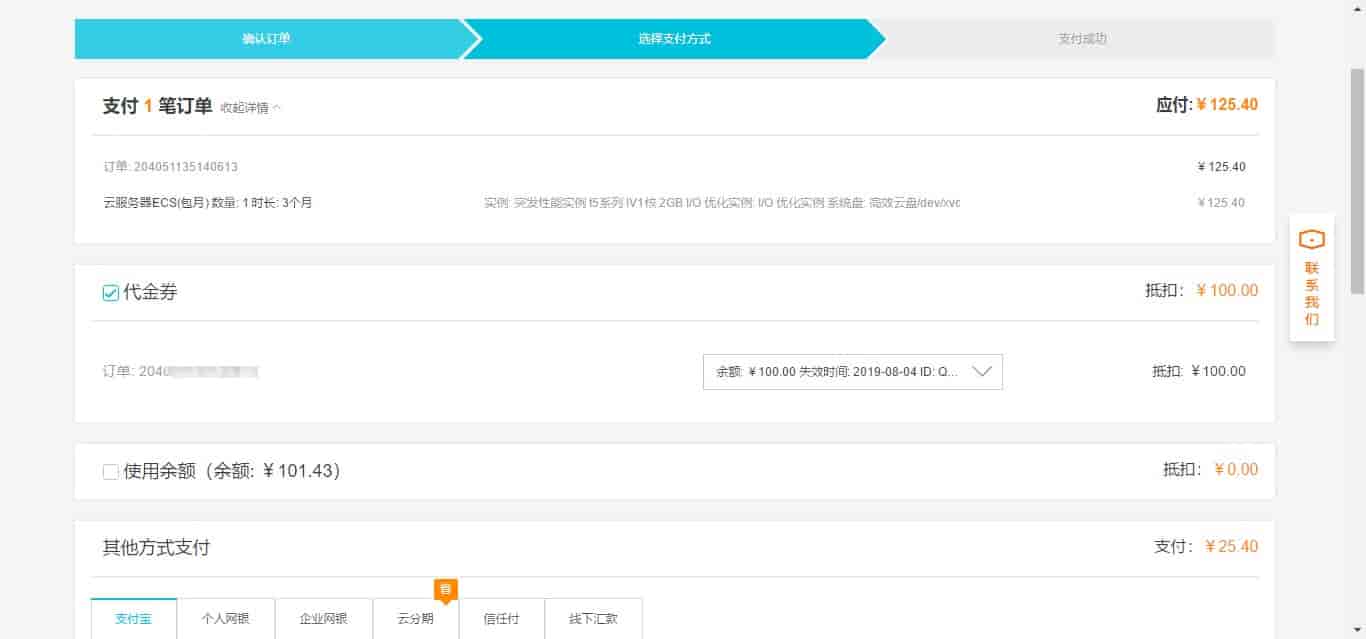
Task: Click the 使用余额 (余额: ¥101.43) label
Action: point(232,471)
